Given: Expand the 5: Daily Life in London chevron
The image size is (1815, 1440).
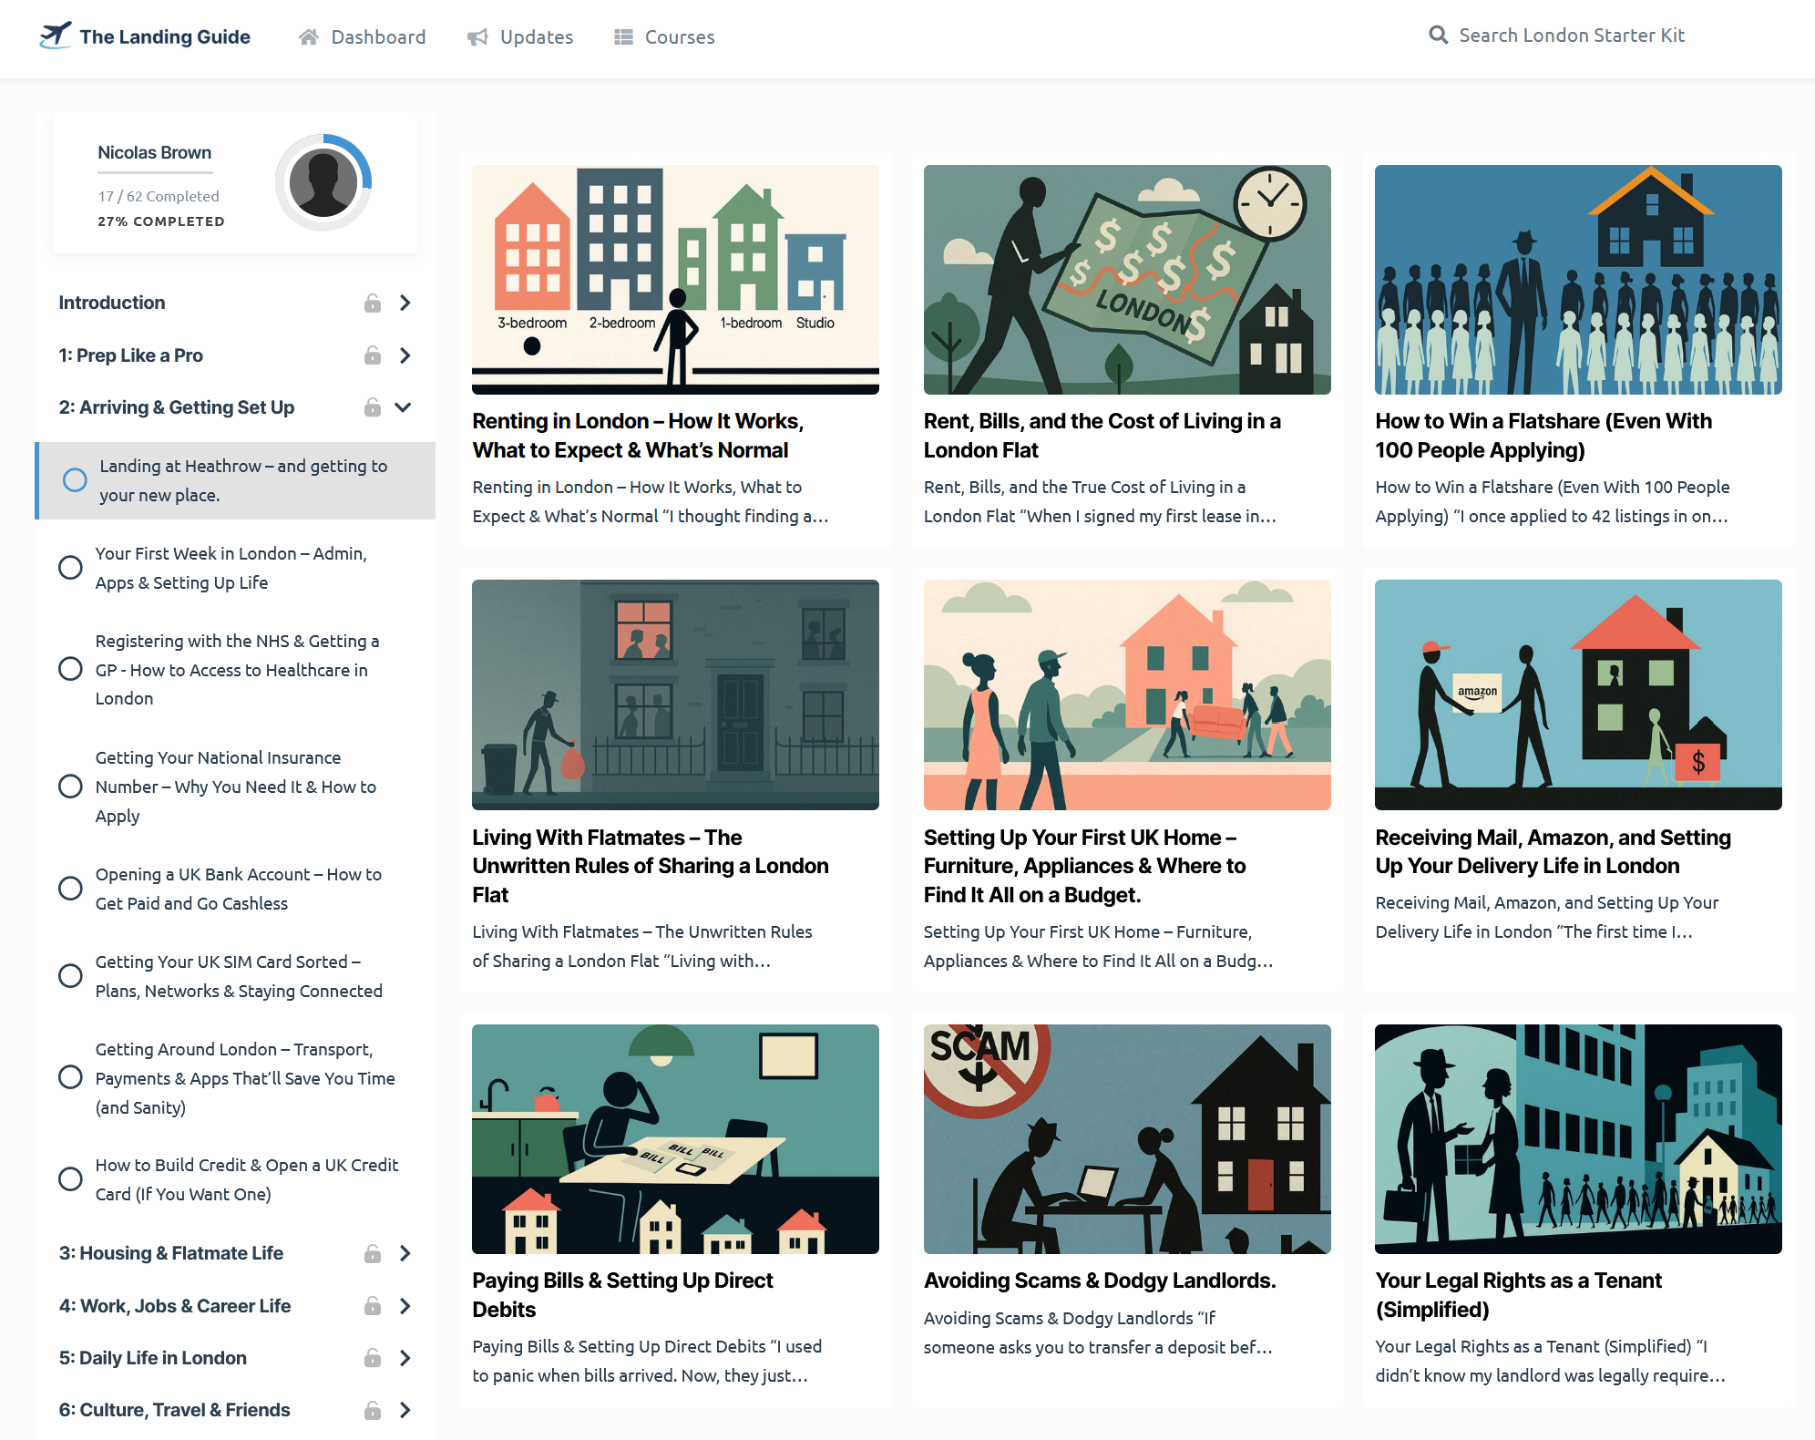Looking at the screenshot, I should [x=405, y=1358].
